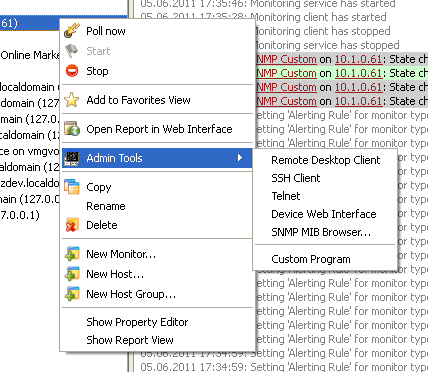
Task: Click the Poll now icon
Action: pos(72,31)
